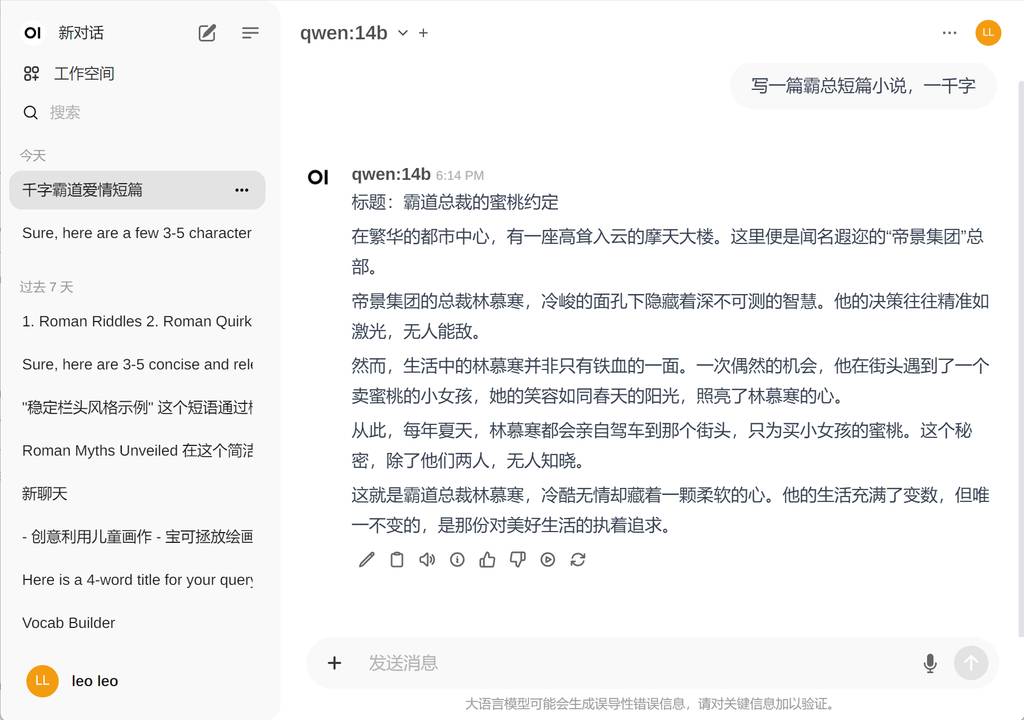This screenshot has height=720, width=1024.
Task: Open the user avatar menu at top right
Action: [988, 33]
